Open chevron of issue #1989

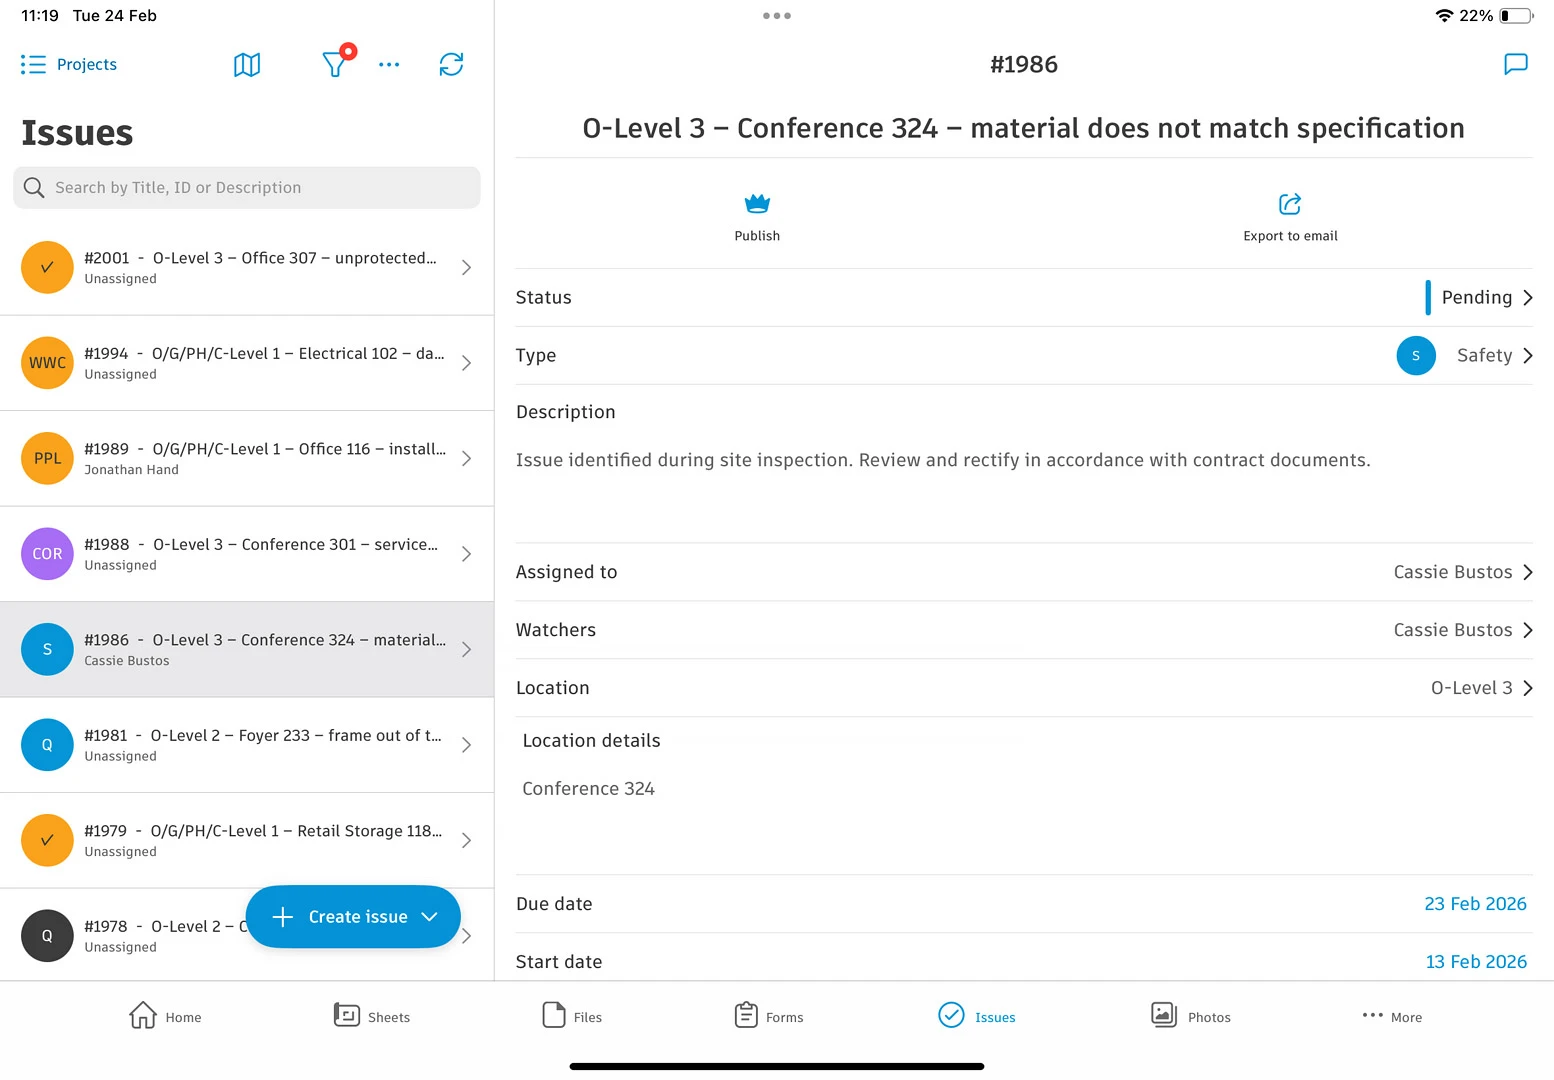coord(466,458)
